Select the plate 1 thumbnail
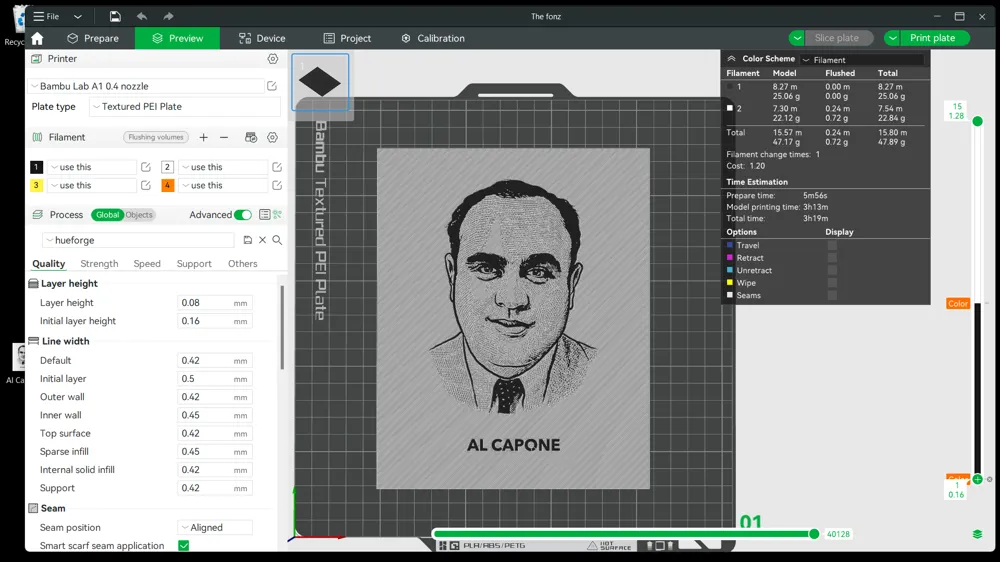Viewport: 1000px width, 562px height. [320, 82]
